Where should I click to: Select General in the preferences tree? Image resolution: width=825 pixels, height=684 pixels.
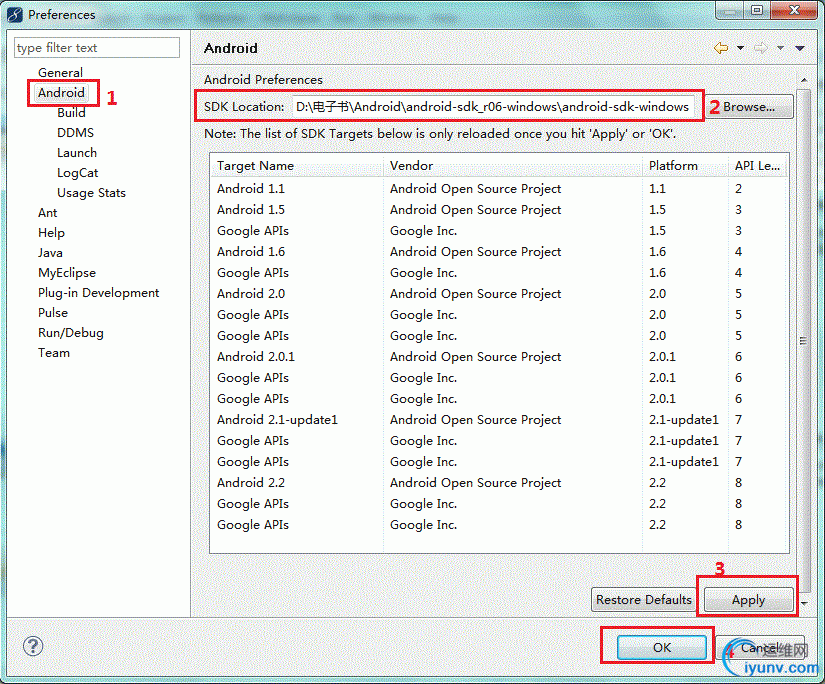pyautogui.click(x=60, y=73)
